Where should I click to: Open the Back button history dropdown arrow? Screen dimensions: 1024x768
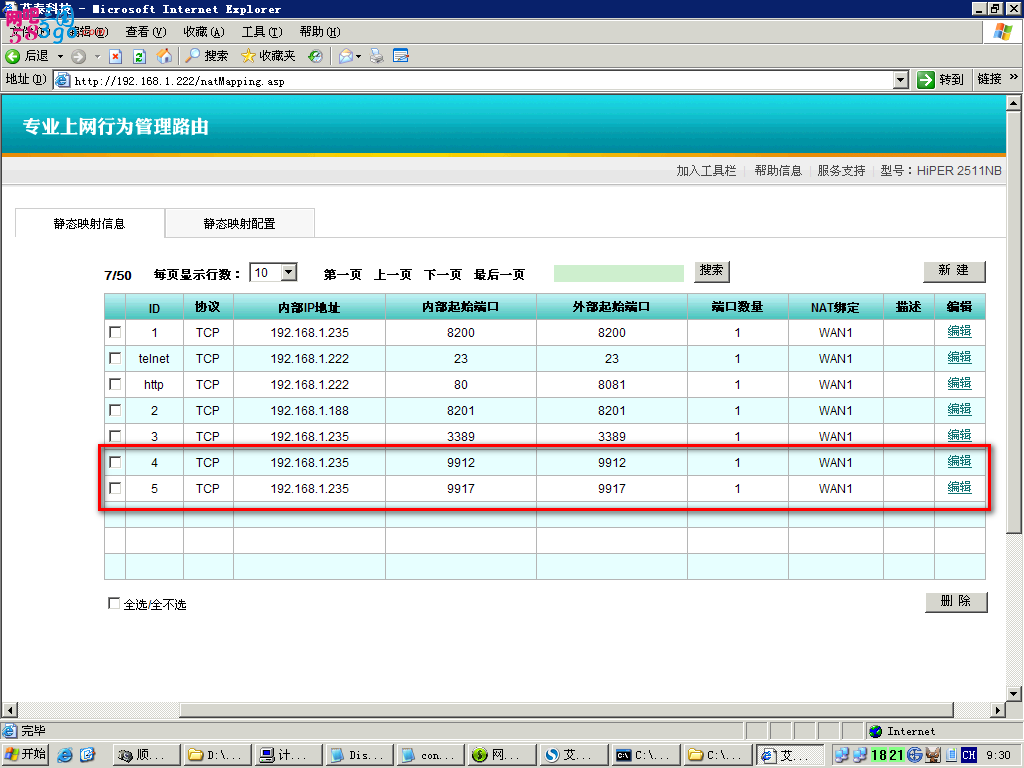[x=60, y=56]
